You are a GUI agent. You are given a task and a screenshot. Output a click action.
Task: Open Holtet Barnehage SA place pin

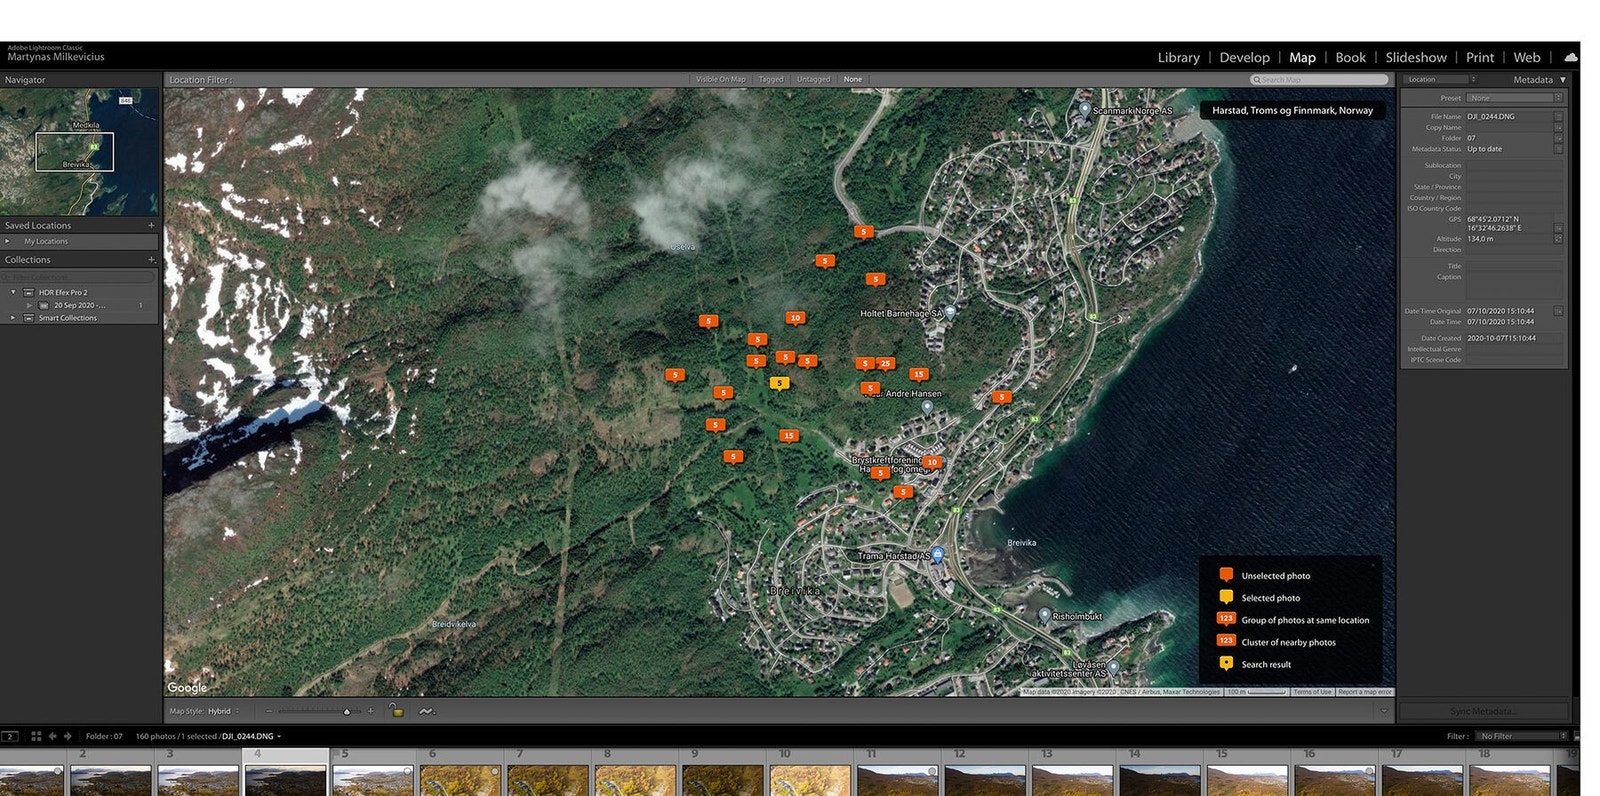coord(950,312)
